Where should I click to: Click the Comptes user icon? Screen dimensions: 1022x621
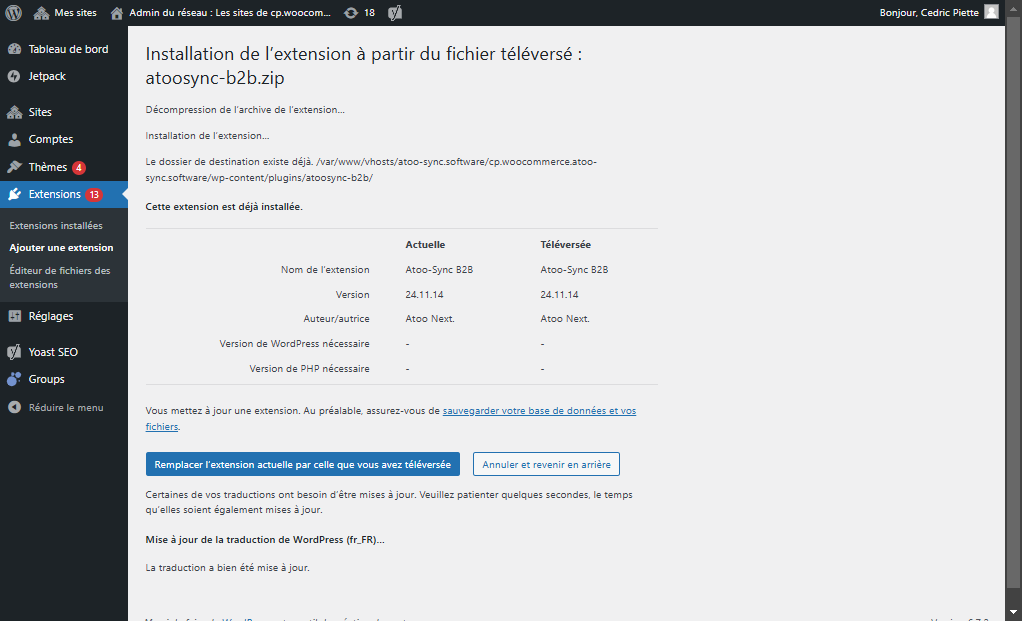(14, 139)
